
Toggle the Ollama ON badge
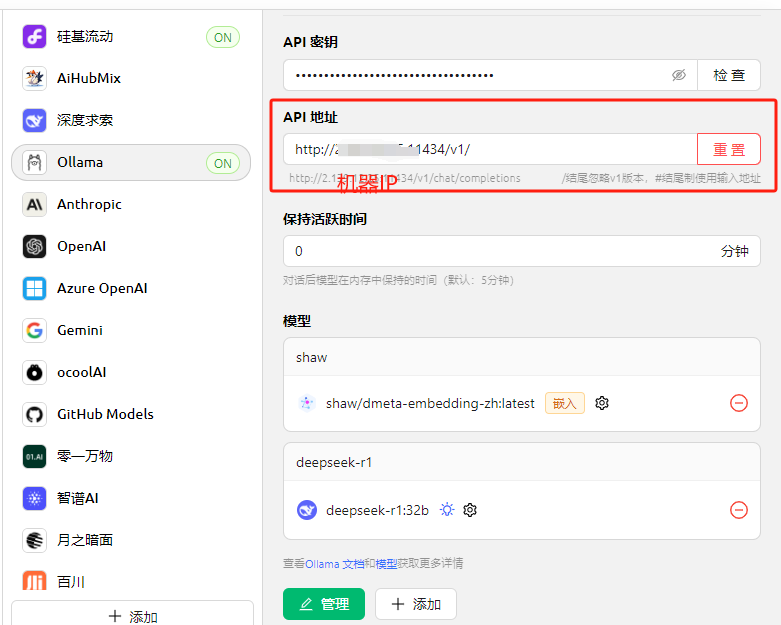point(223,163)
